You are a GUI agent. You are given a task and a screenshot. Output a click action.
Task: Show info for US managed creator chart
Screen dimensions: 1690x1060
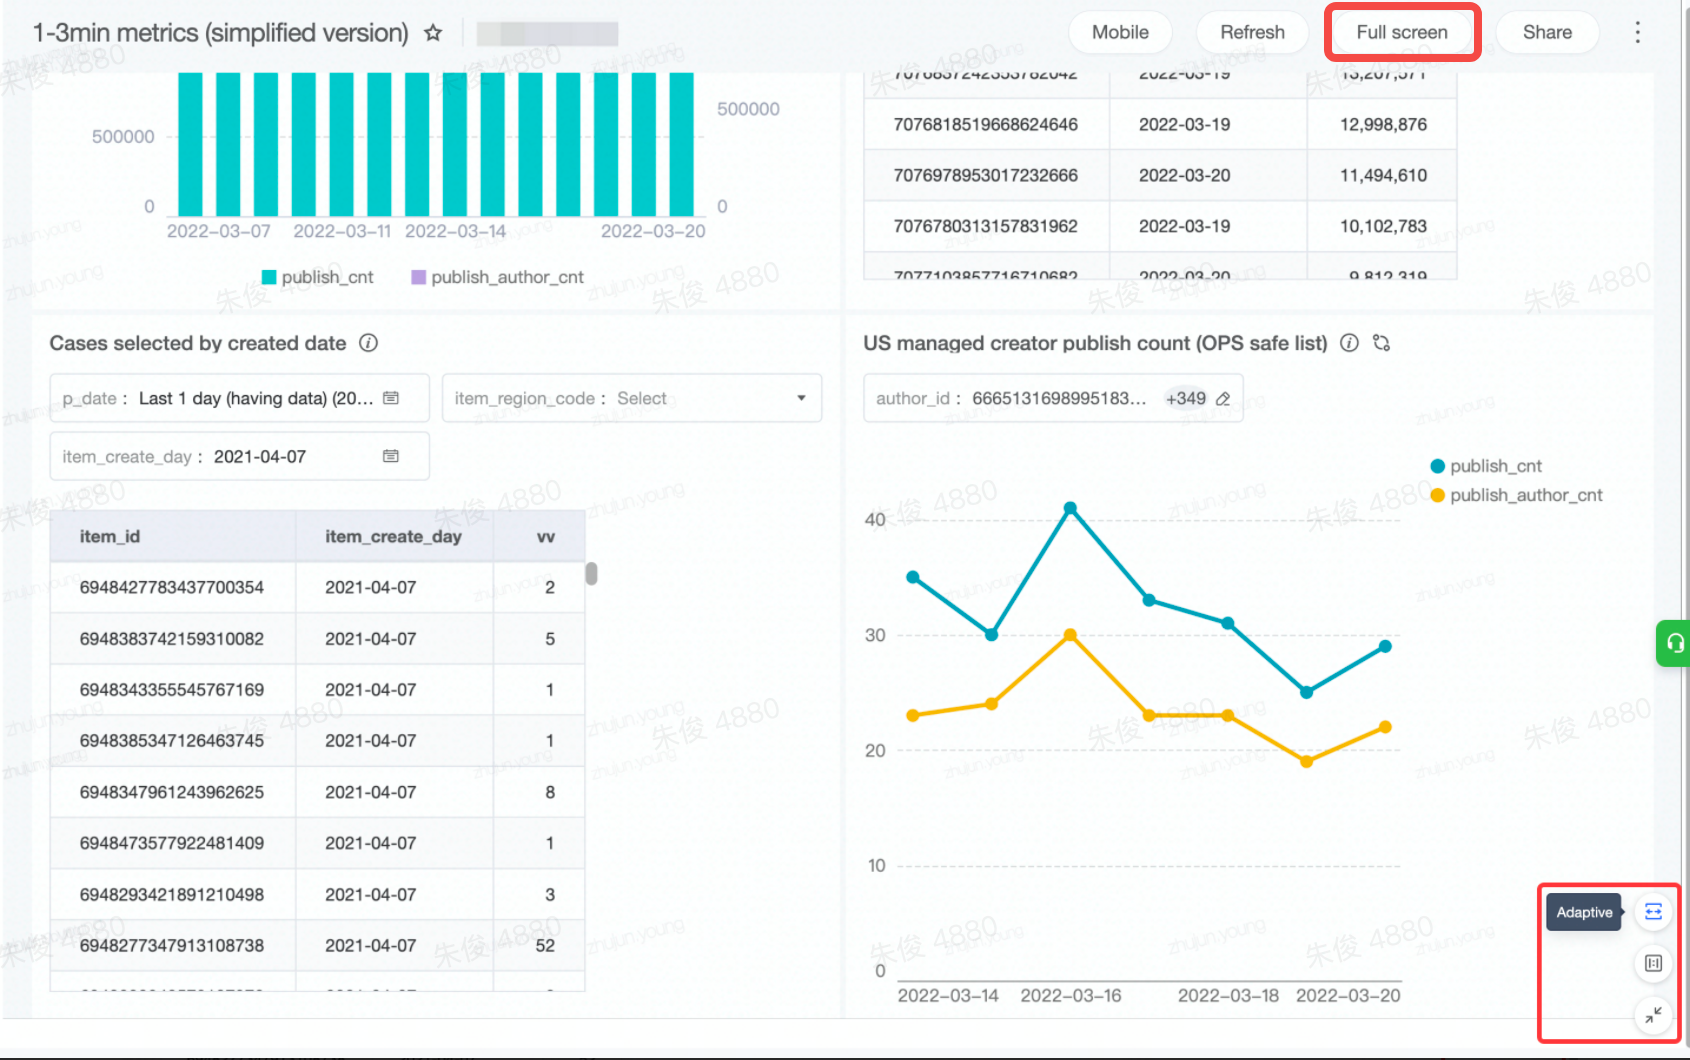1349,343
